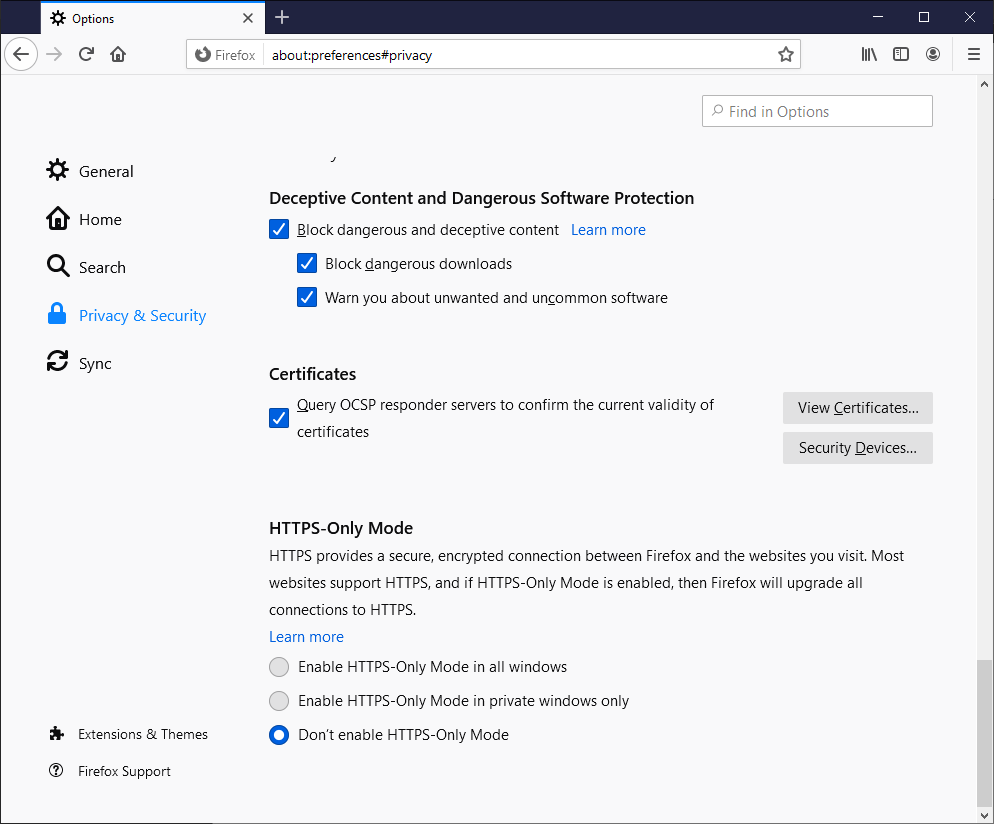This screenshot has height=824, width=994.
Task: Click the Find in Options search field
Action: click(x=817, y=111)
